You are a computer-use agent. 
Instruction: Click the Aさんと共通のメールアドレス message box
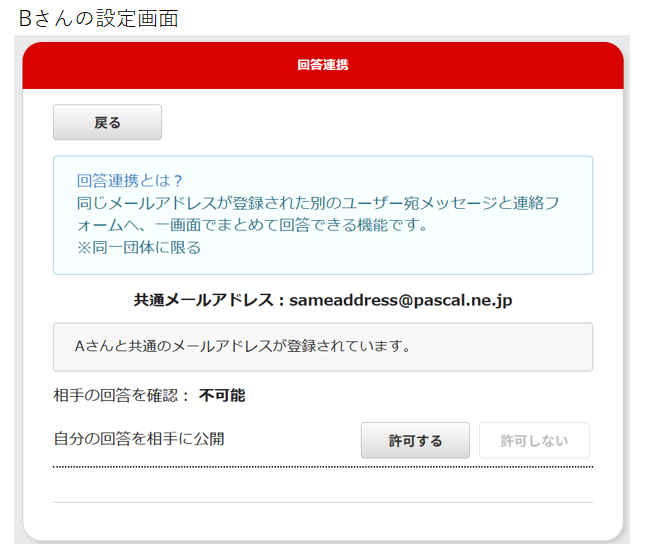coord(323,347)
